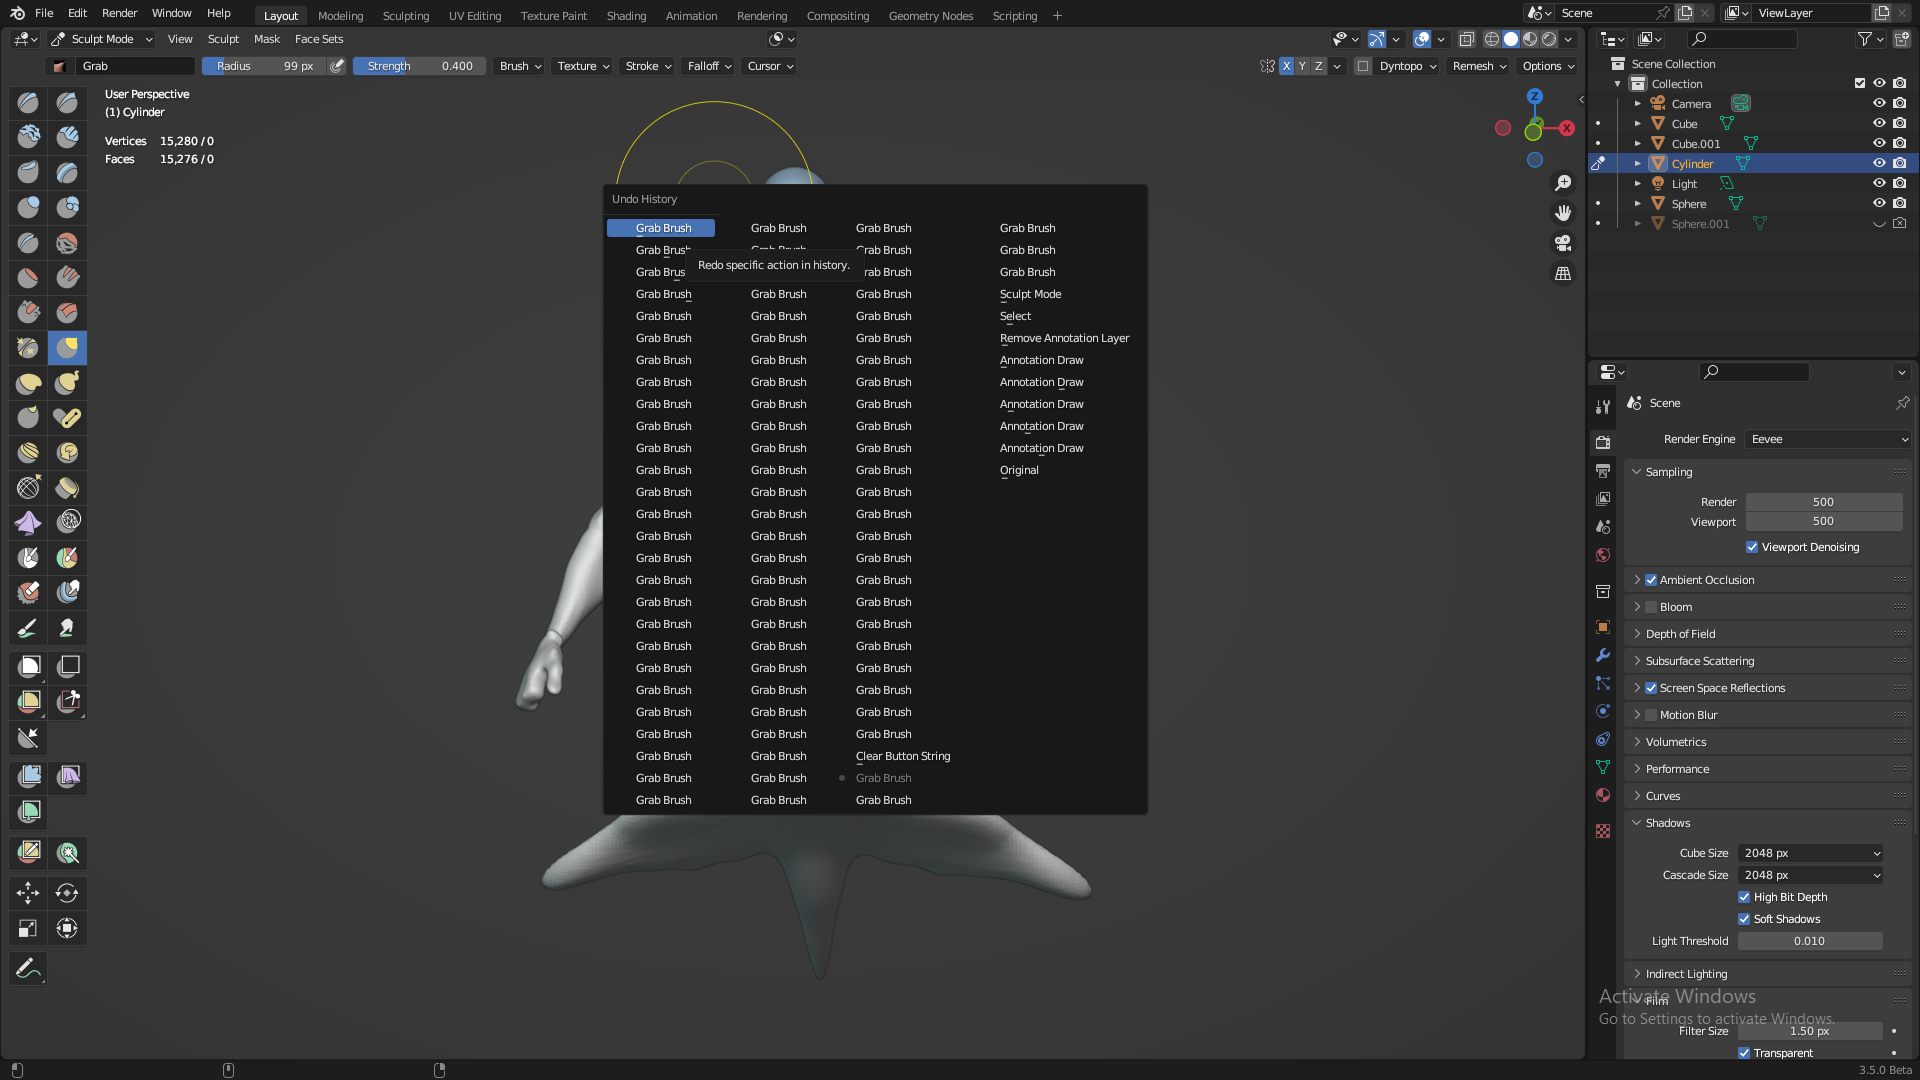The image size is (1920, 1080).
Task: Hide the Cube object with eye icon
Action: (1879, 124)
